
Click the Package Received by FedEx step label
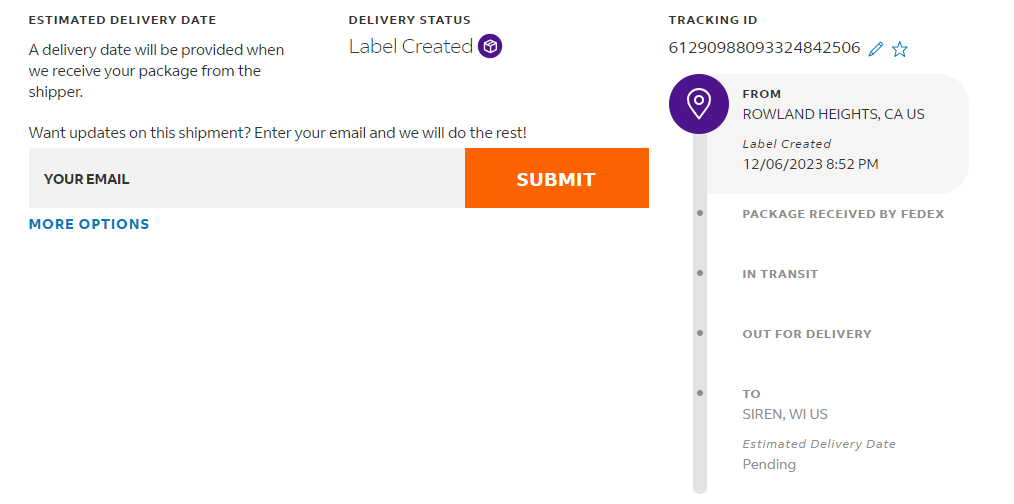point(843,214)
